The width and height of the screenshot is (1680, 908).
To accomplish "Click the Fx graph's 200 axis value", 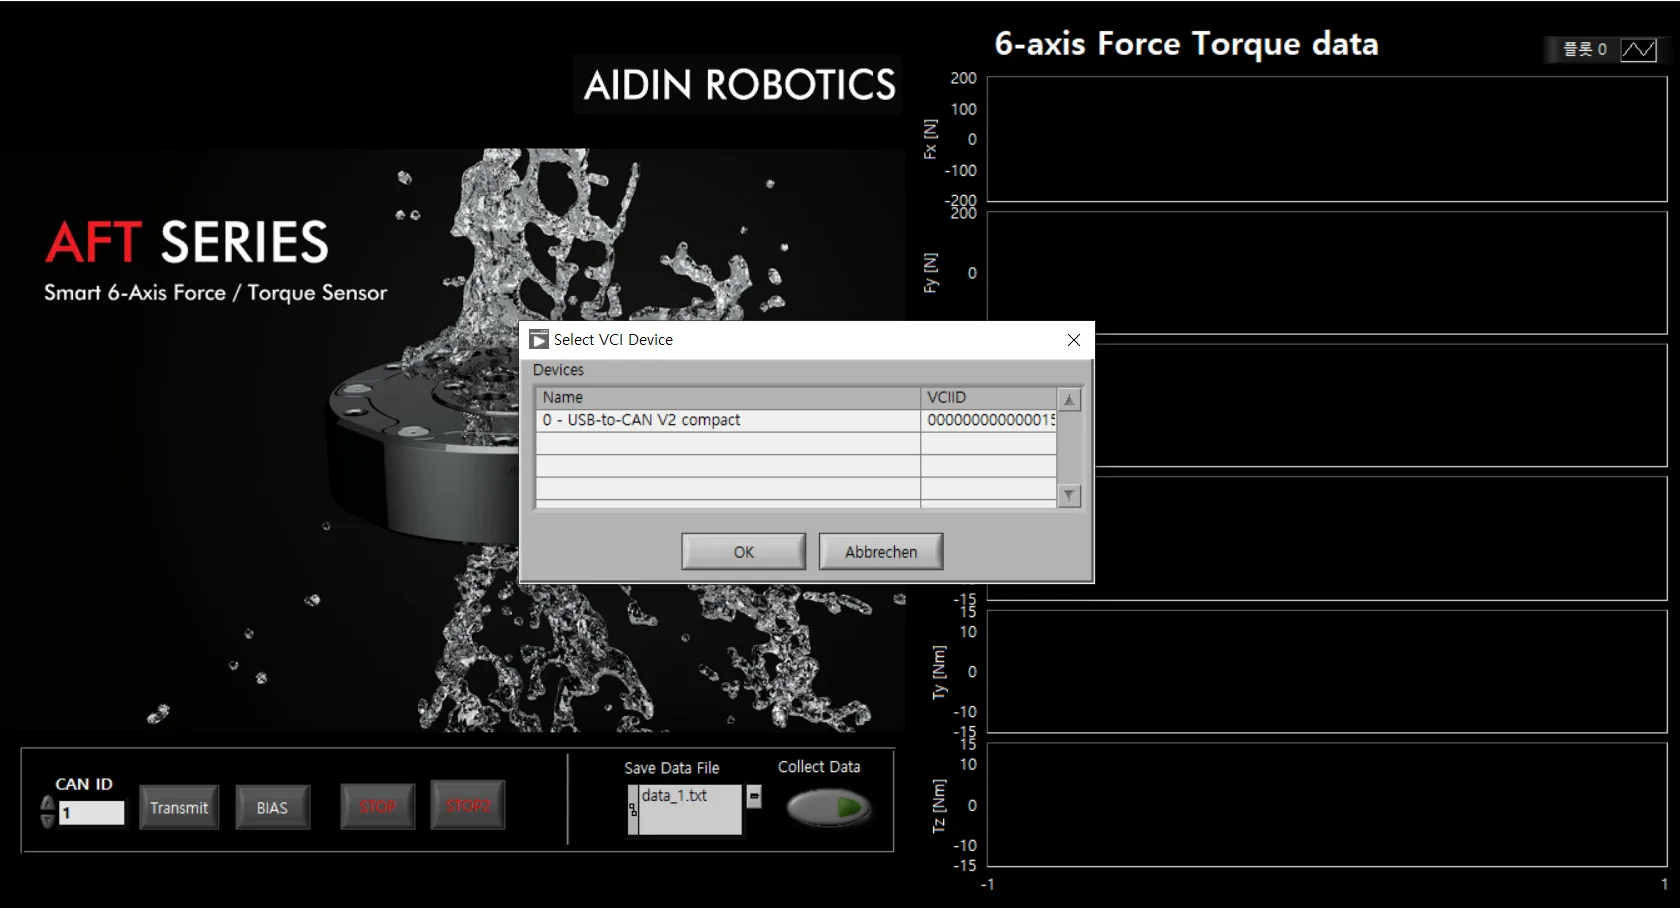I will 963,78.
